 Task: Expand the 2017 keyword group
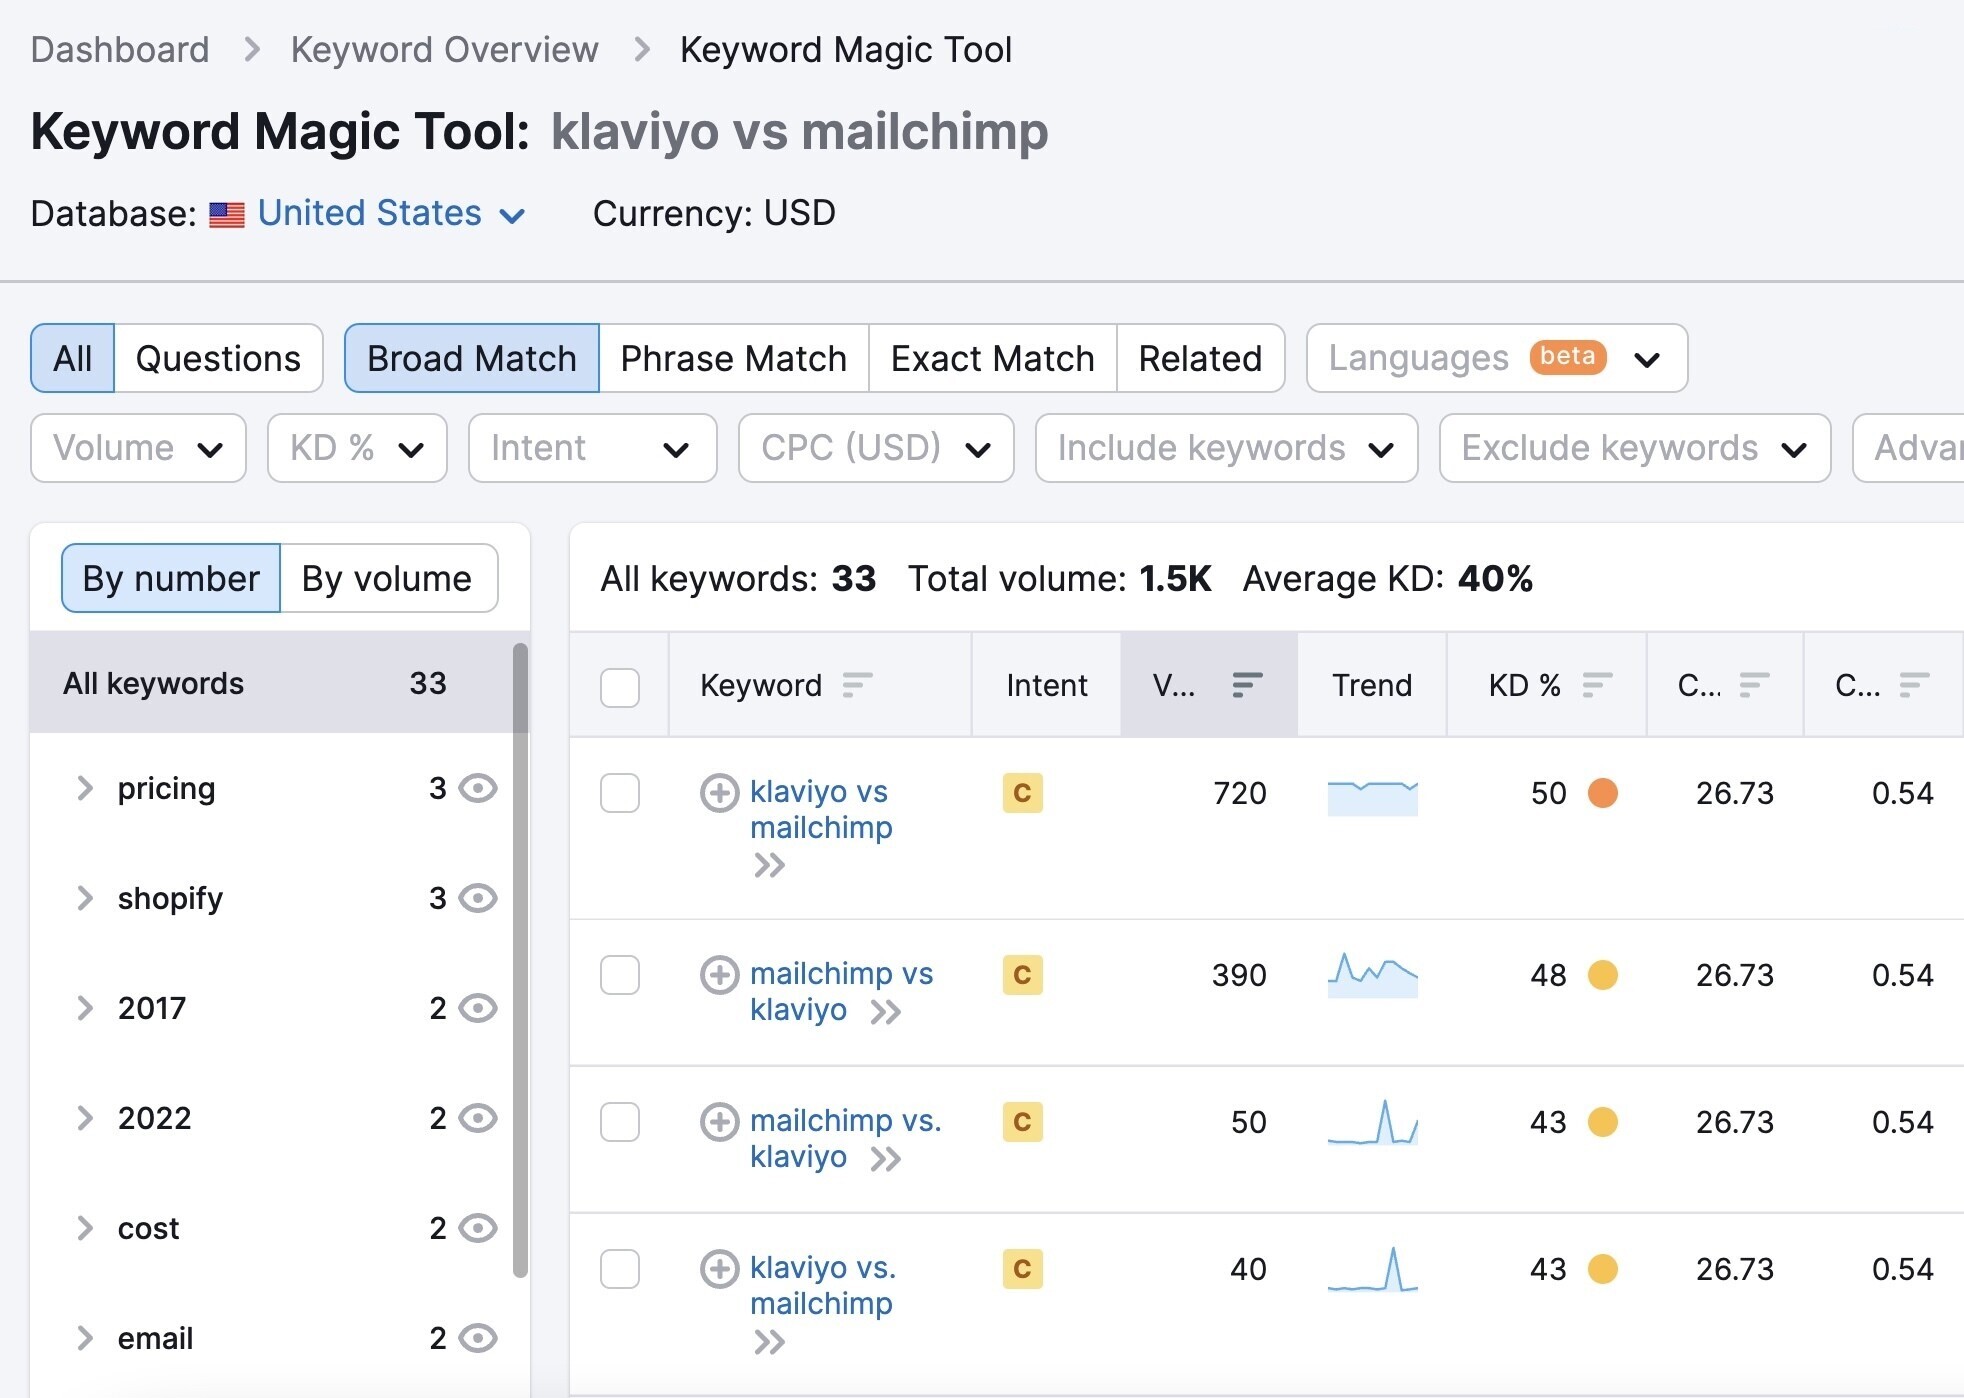click(85, 1008)
